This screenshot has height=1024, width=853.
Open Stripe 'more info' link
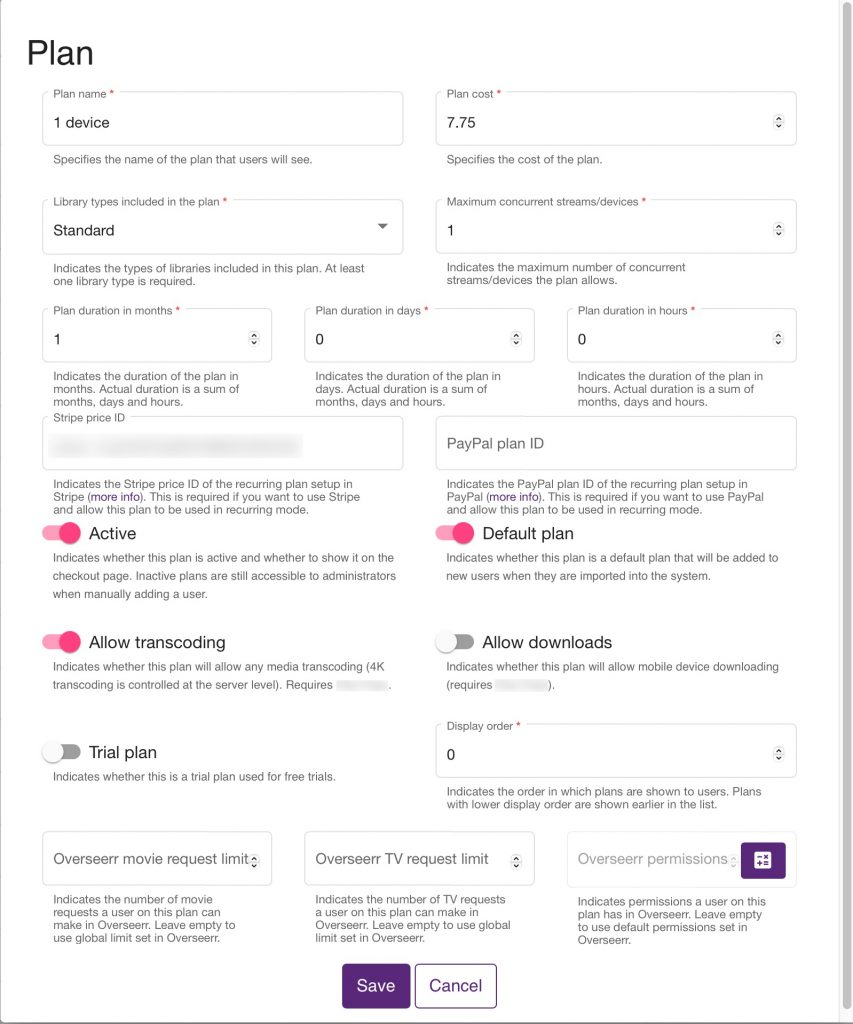point(117,497)
